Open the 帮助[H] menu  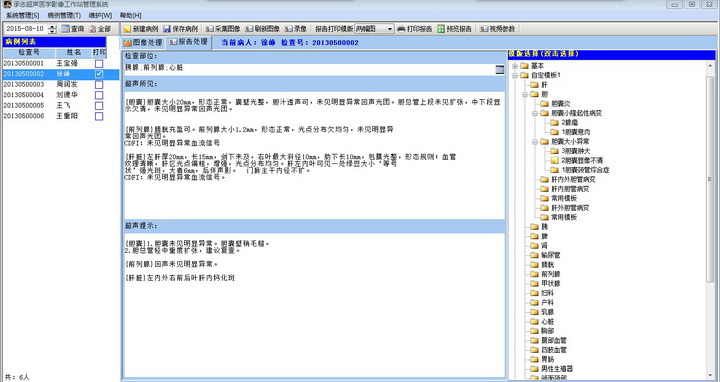tap(130, 15)
